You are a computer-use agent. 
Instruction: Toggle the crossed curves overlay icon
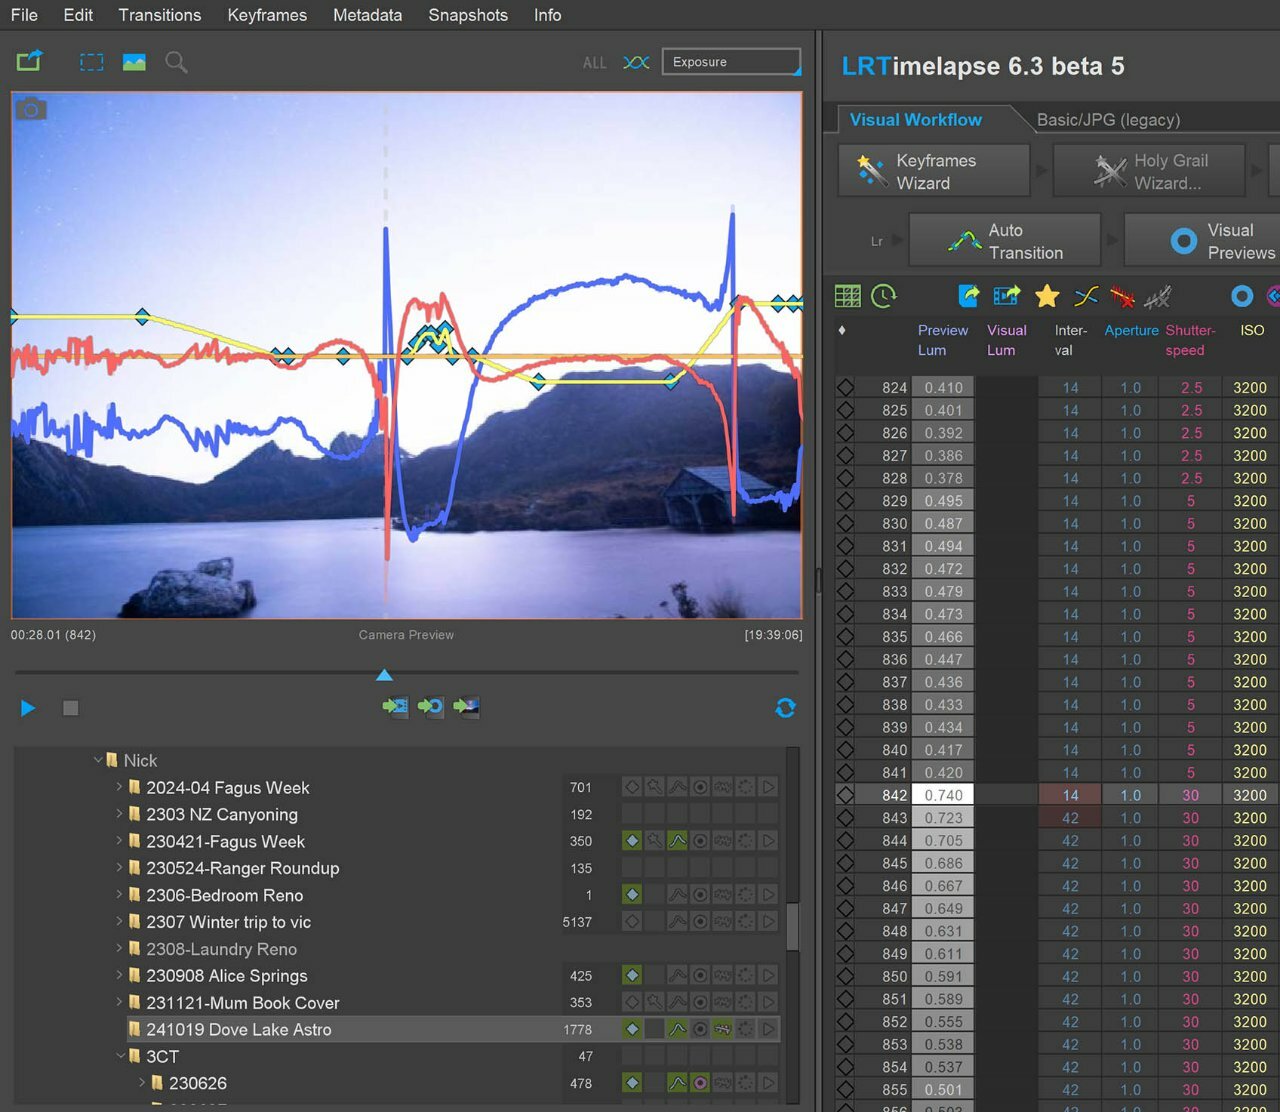(636, 62)
